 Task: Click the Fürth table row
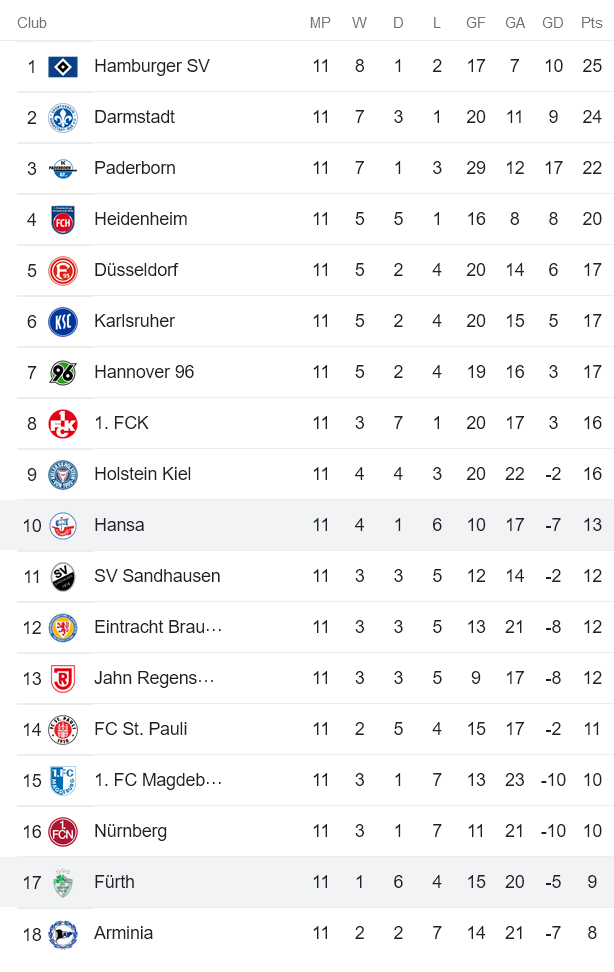[115, 882]
